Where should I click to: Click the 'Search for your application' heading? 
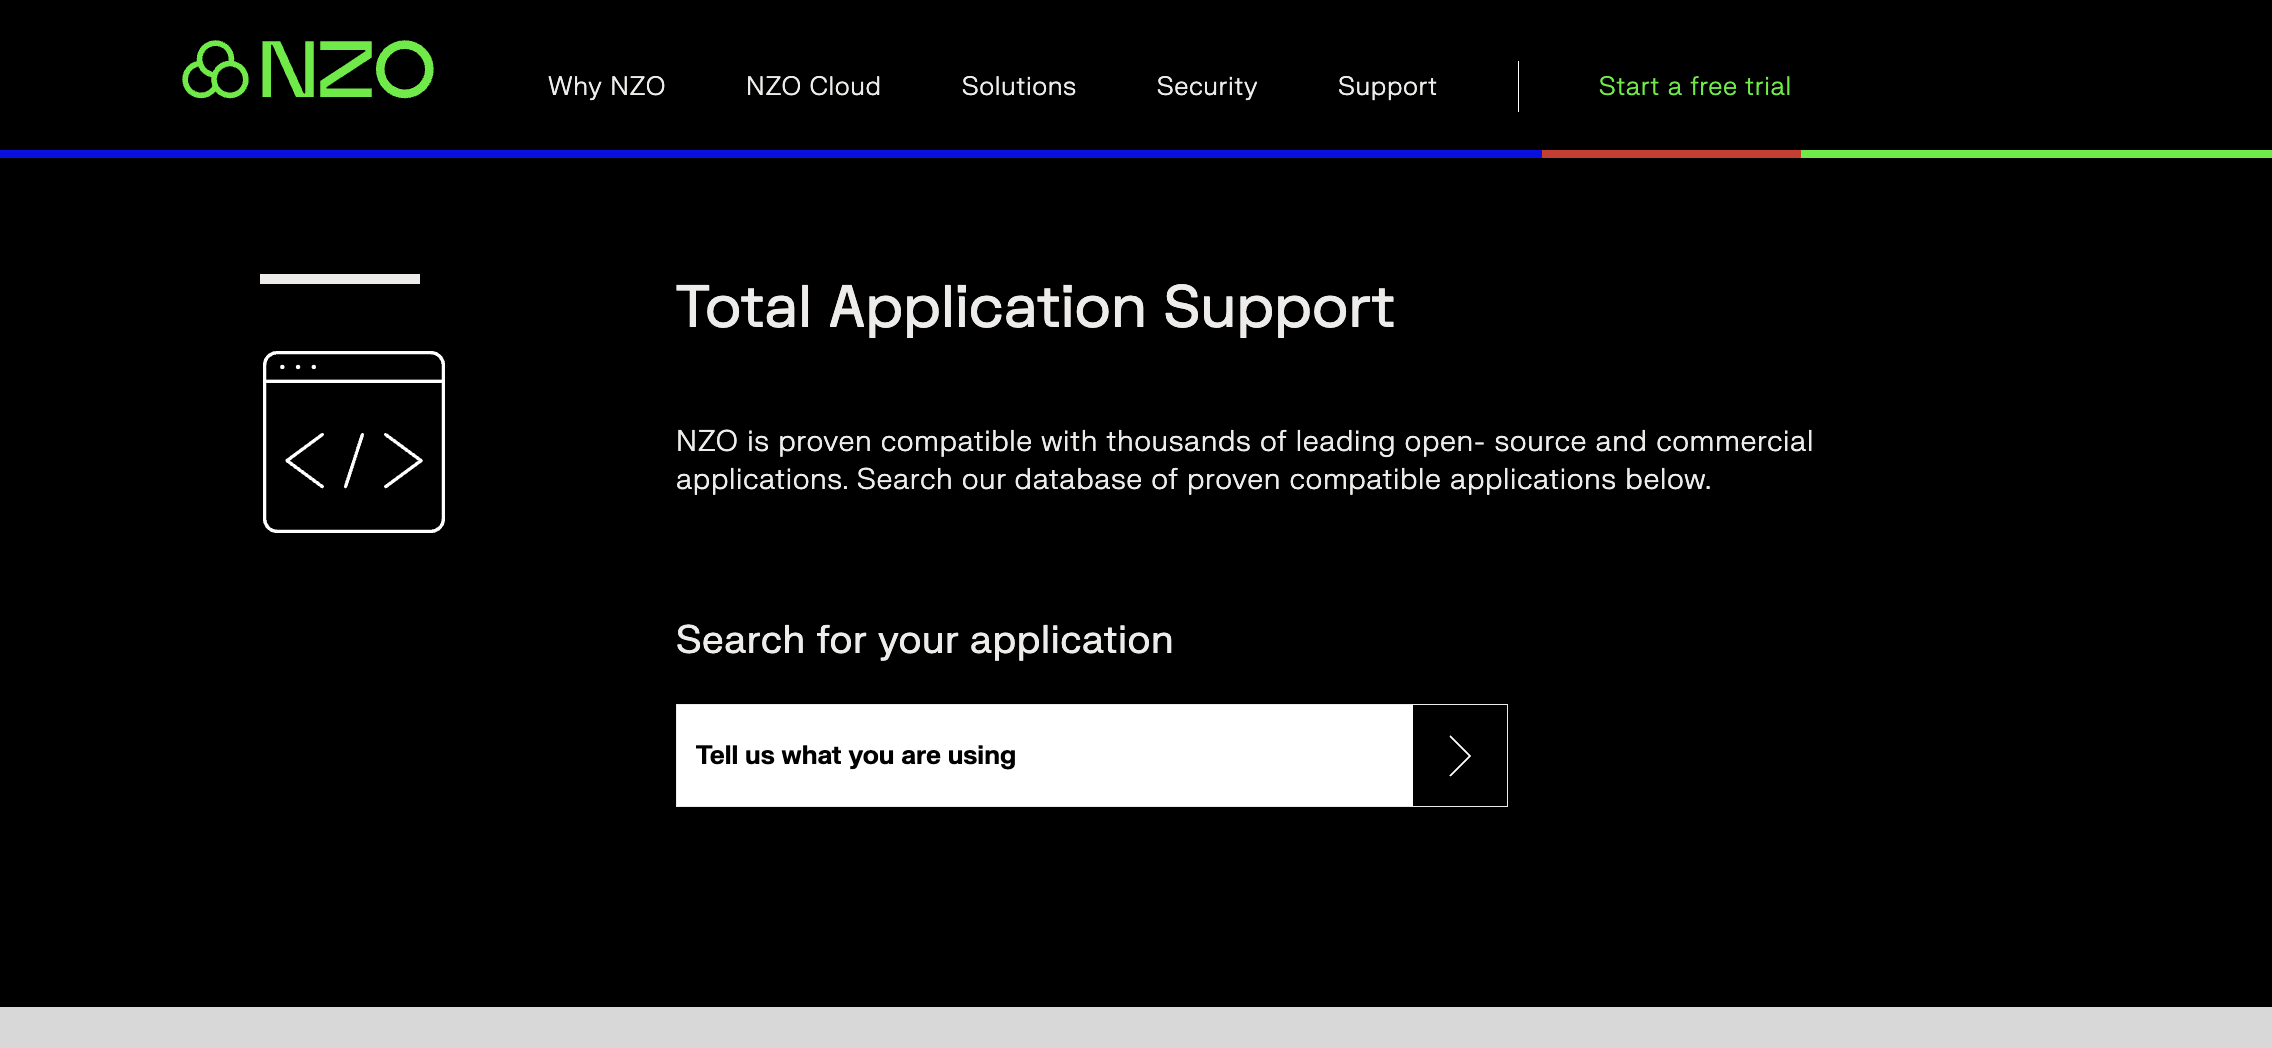click(x=924, y=640)
